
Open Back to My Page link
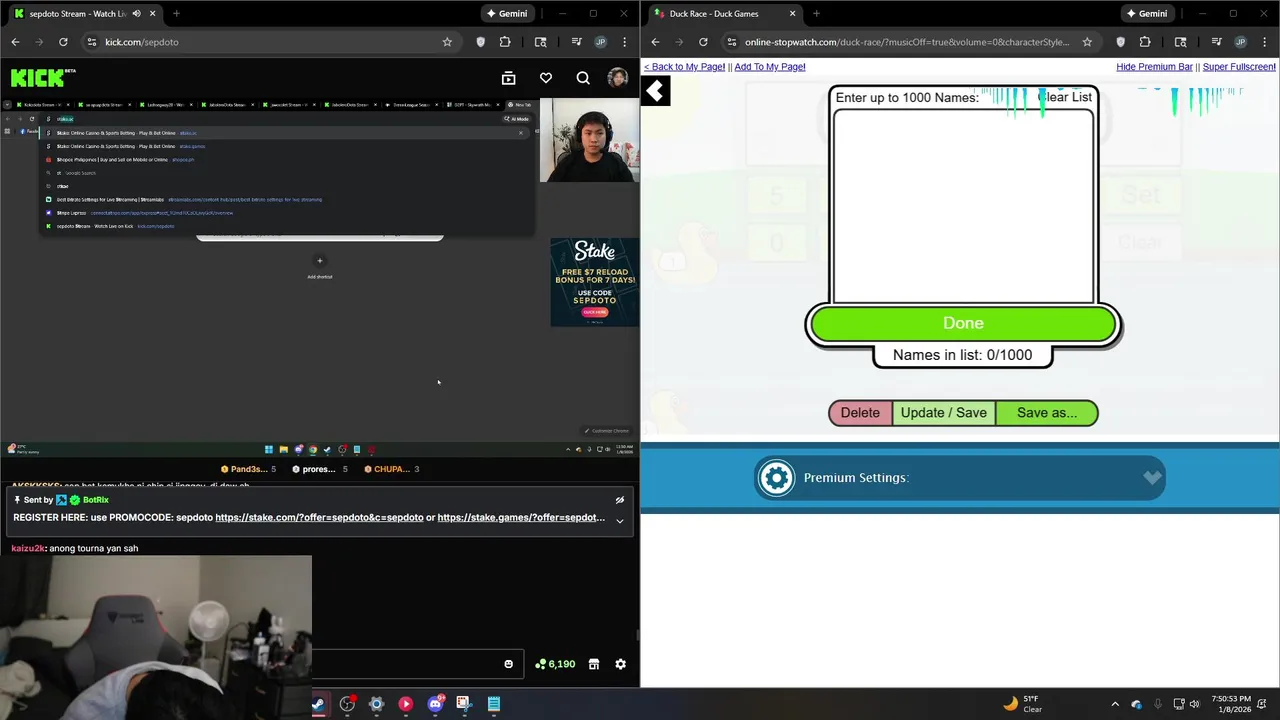[684, 67]
